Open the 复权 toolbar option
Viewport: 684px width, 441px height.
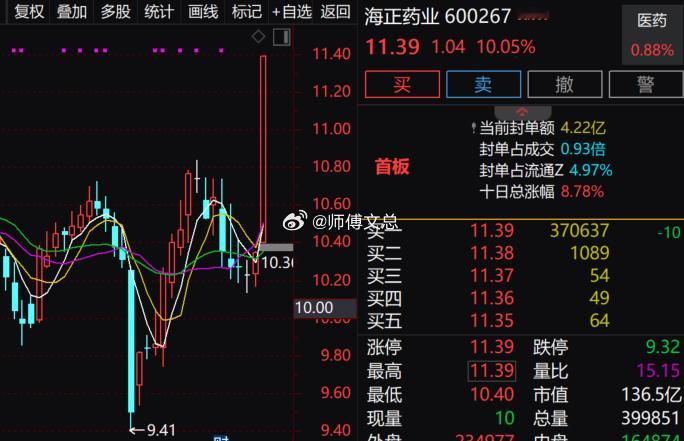pos(29,12)
